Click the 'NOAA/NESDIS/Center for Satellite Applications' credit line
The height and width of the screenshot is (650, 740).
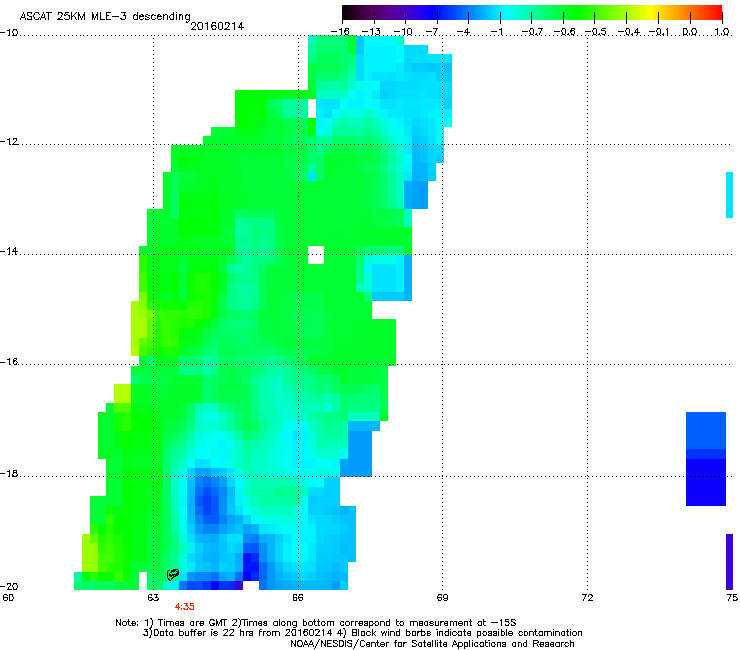(x=432, y=643)
